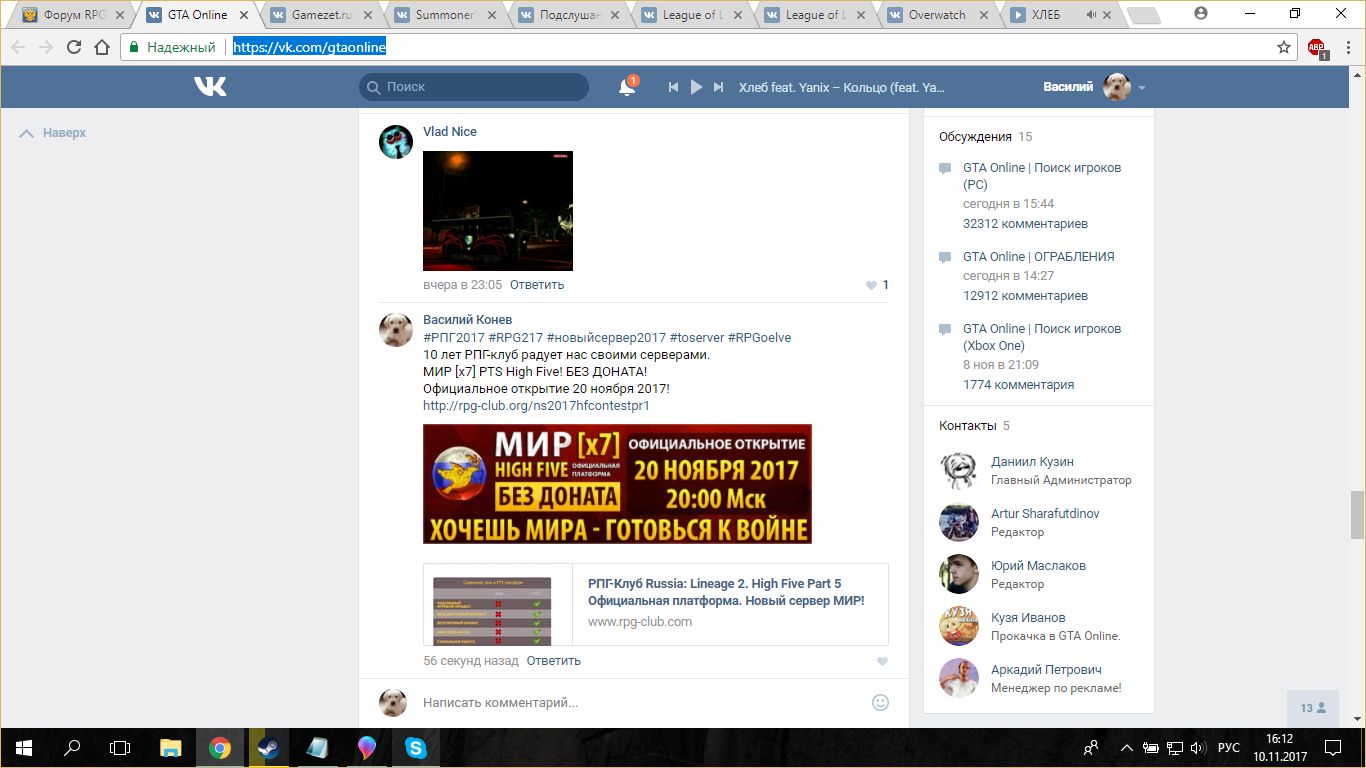Open Vlad Nice's attached screenshot
1366x768 pixels.
498,211
